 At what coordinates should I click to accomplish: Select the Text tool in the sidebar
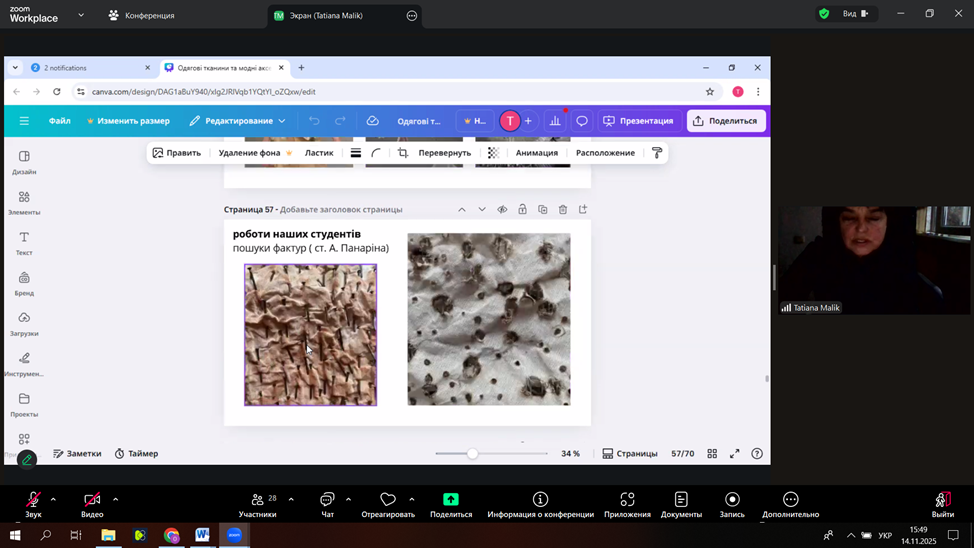tap(24, 243)
